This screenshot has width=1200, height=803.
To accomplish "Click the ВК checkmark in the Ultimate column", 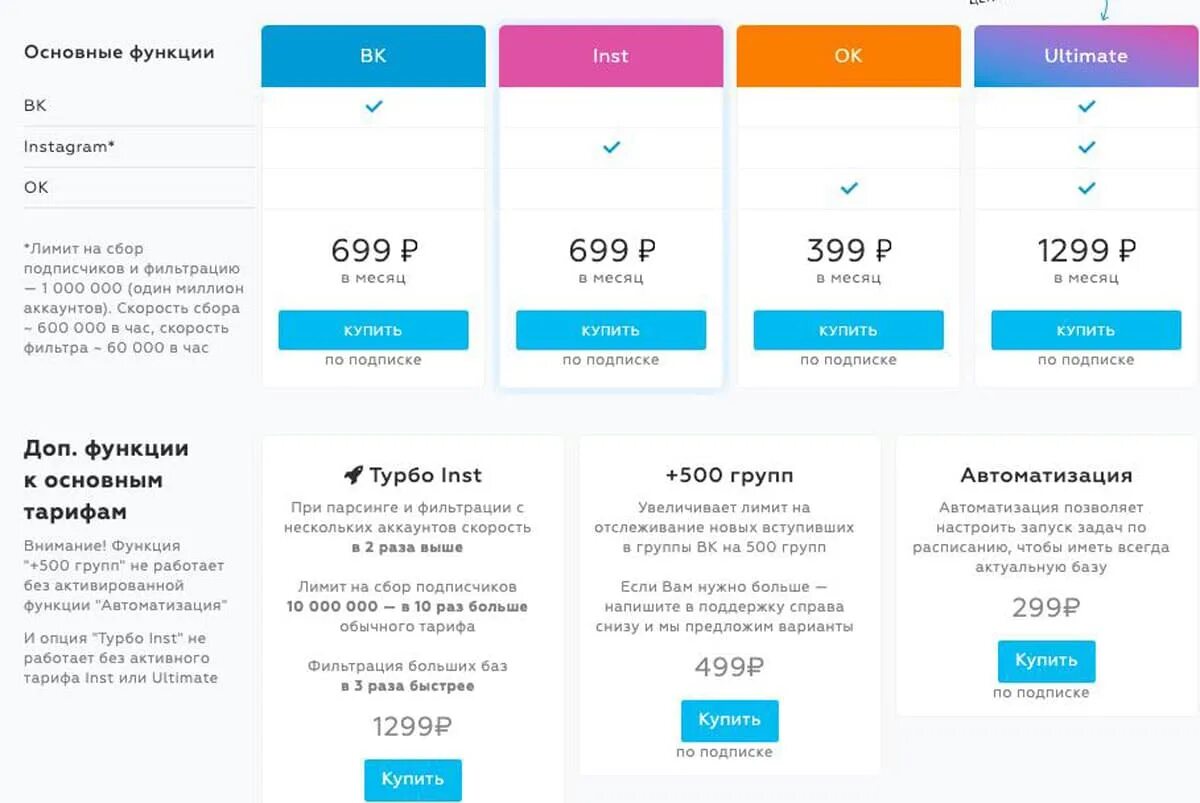I will click(x=1087, y=106).
